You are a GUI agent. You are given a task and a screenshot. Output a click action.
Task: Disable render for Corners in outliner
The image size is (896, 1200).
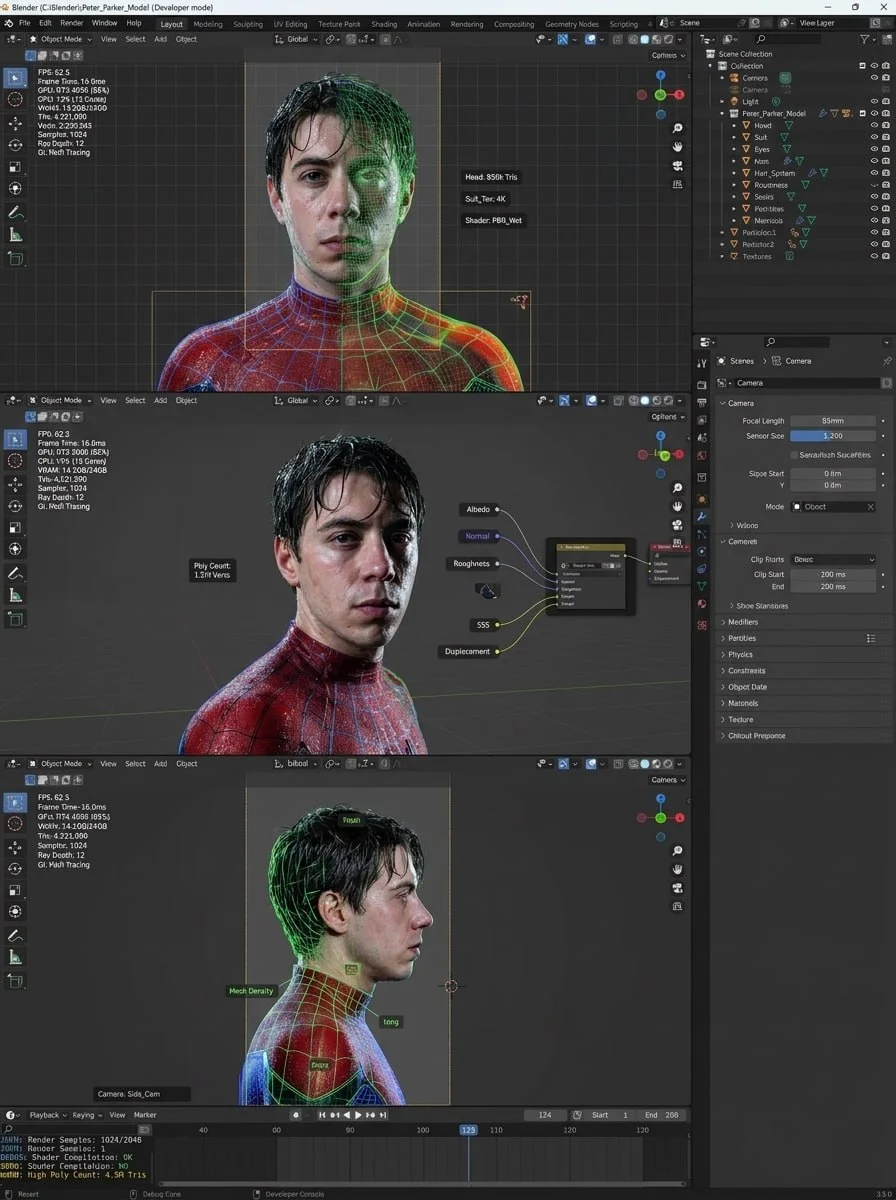pyautogui.click(x=886, y=77)
